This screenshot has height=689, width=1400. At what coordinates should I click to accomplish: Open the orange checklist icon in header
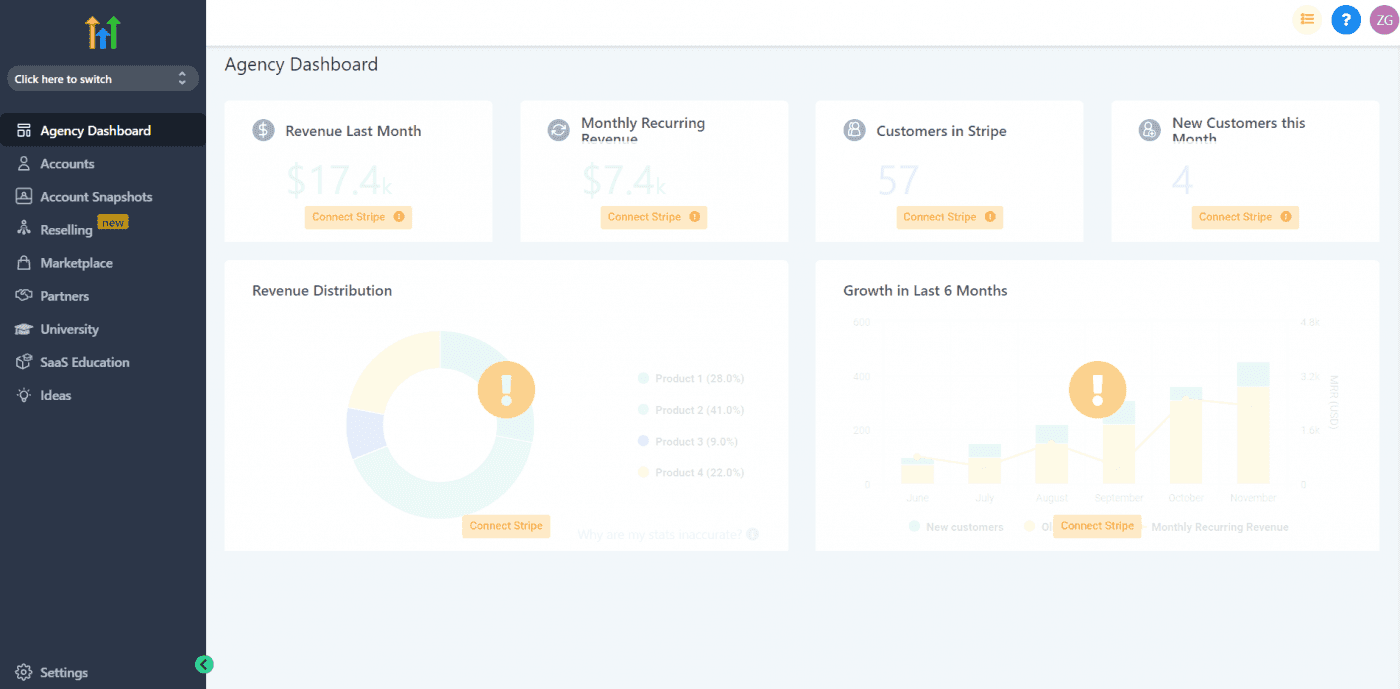tap(1307, 19)
